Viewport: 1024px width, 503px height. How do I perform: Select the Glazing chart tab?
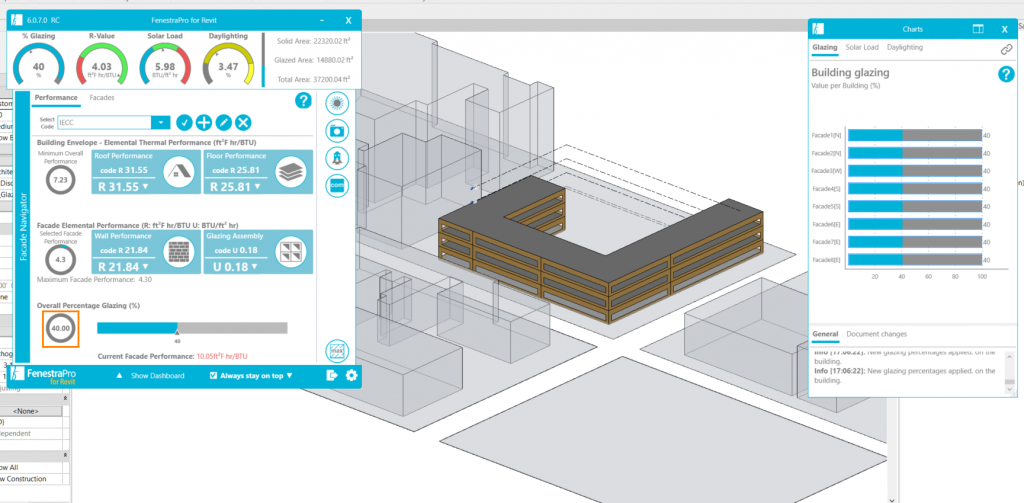click(x=824, y=47)
